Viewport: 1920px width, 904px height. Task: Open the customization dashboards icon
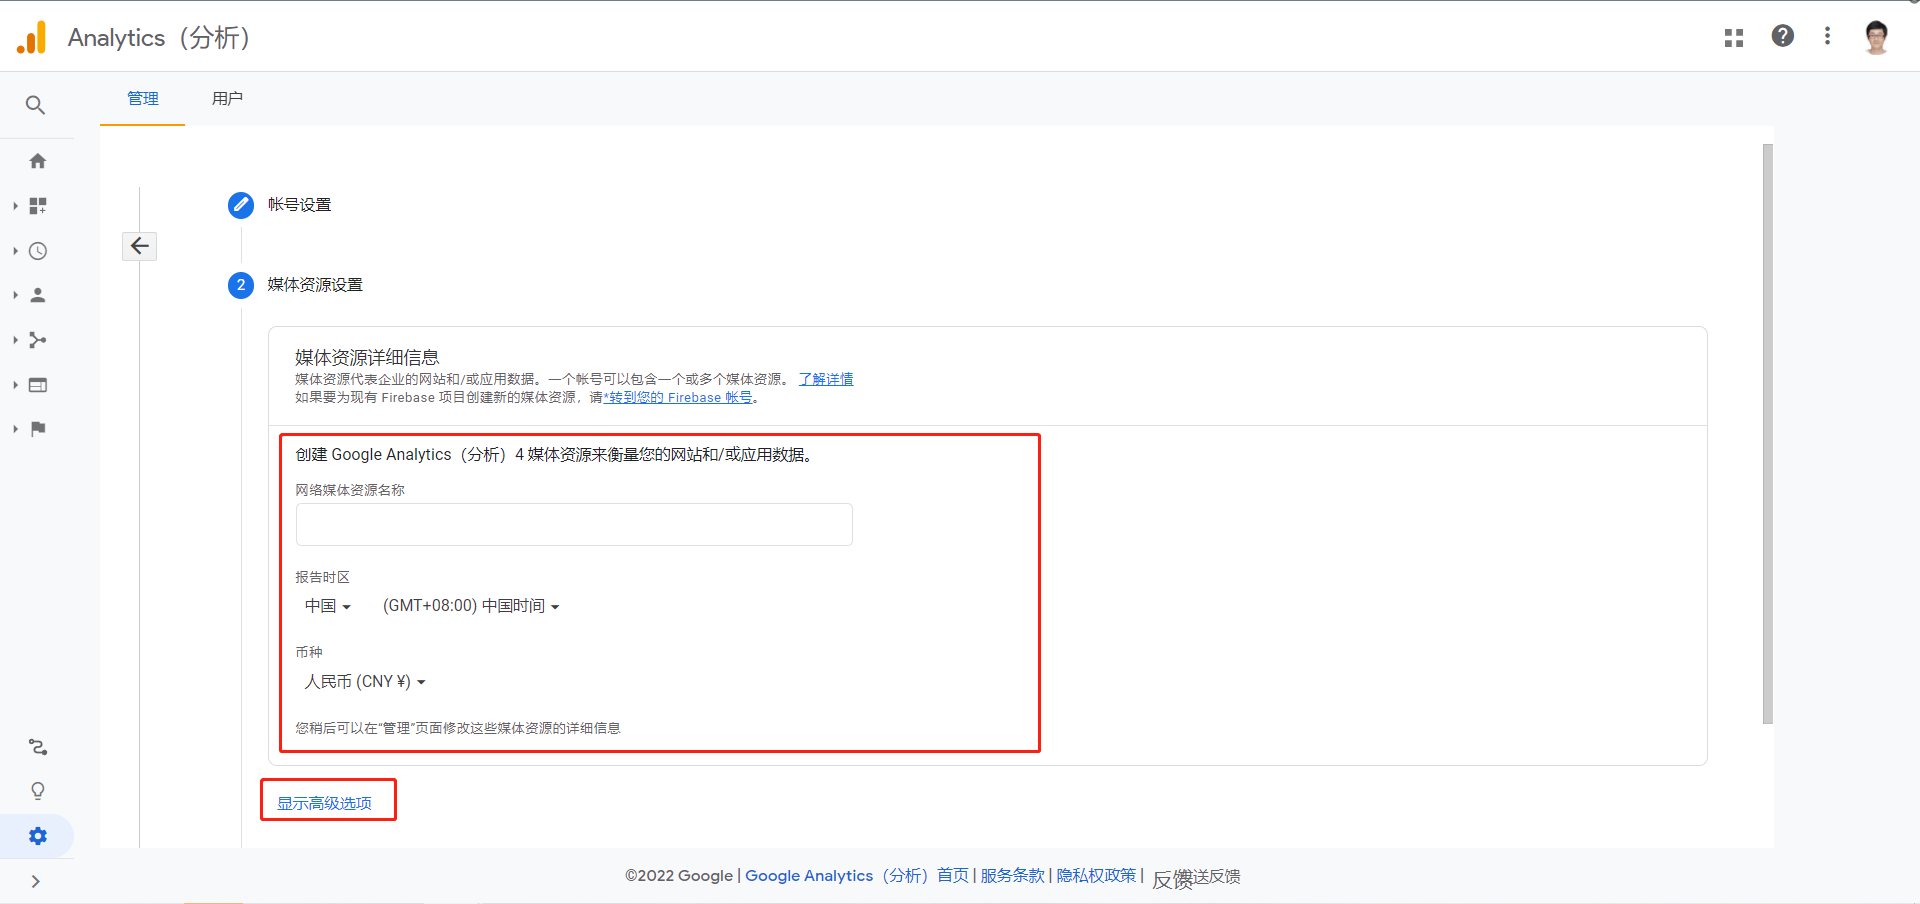pyautogui.click(x=38, y=206)
